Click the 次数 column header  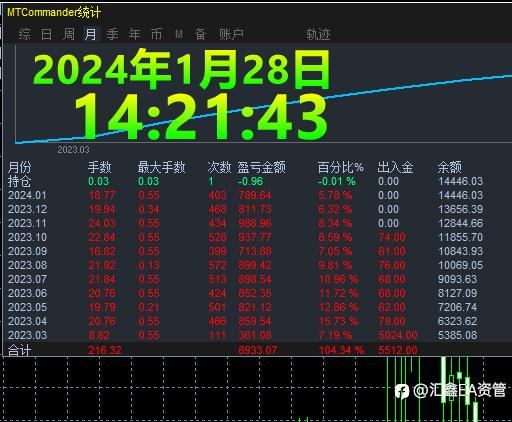(219, 167)
